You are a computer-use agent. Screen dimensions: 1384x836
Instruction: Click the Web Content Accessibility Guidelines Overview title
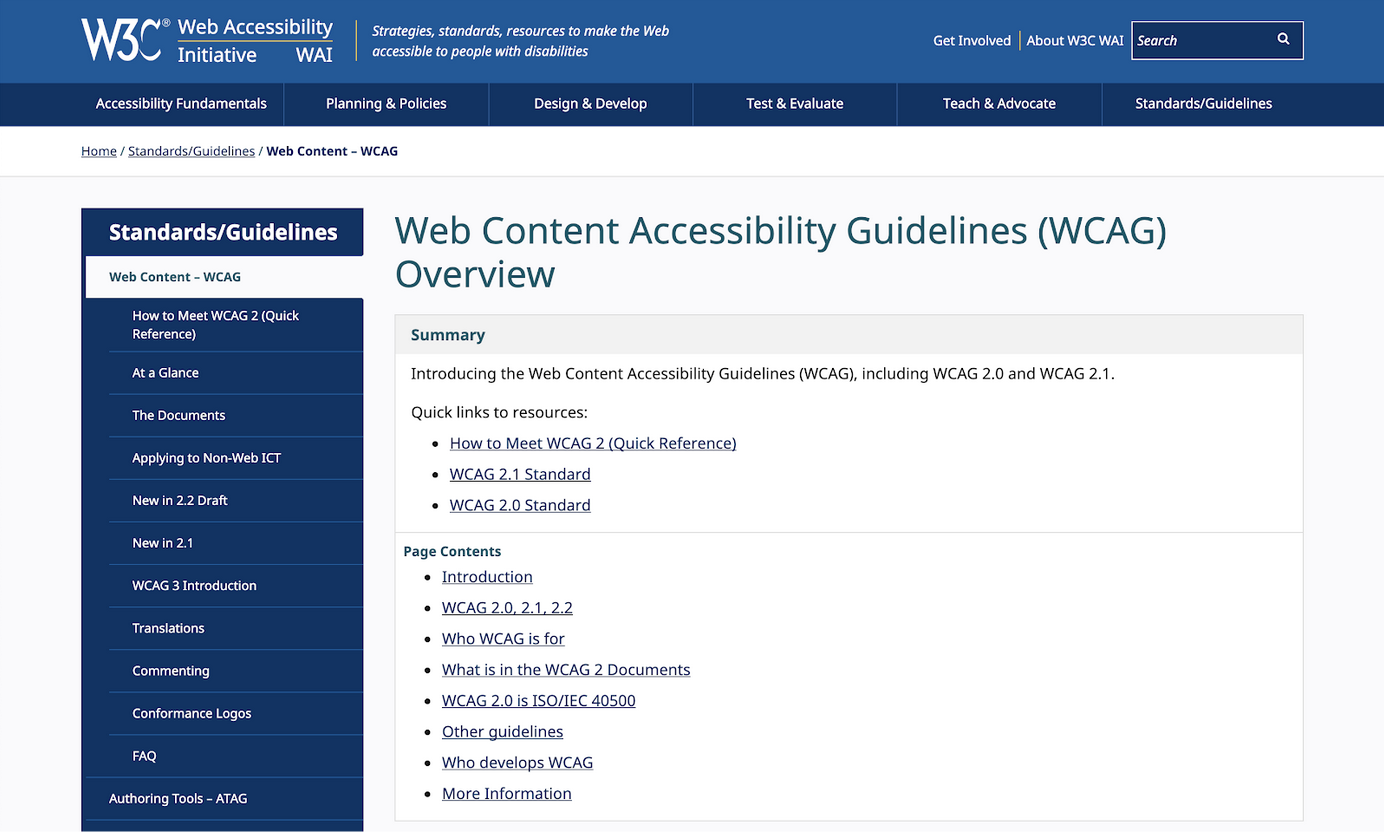781,252
